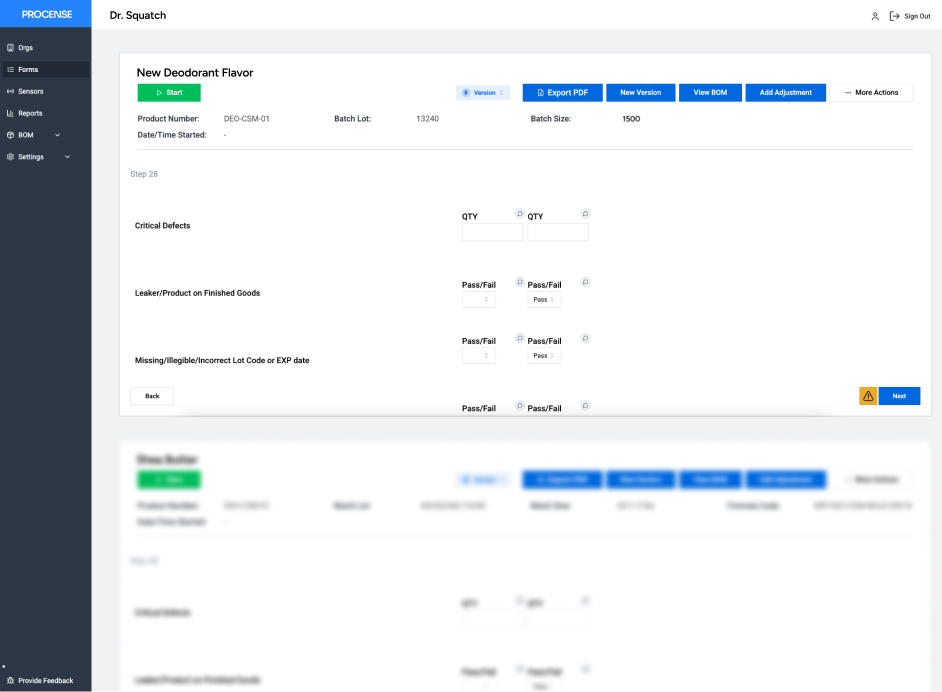Viewport: 942px width, 692px height.
Task: Open comment bubble for second Critical Defects QTY
Action: coord(585,213)
